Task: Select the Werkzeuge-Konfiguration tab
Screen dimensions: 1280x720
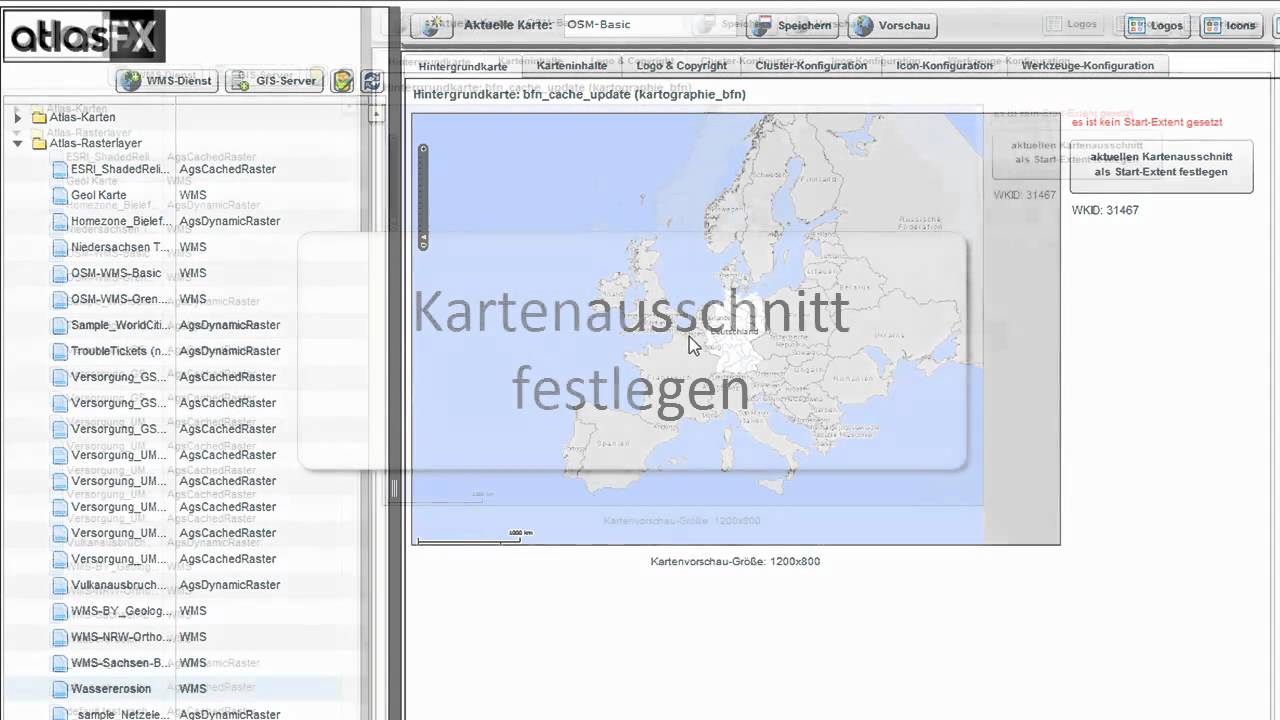Action: pyautogui.click(x=1088, y=66)
